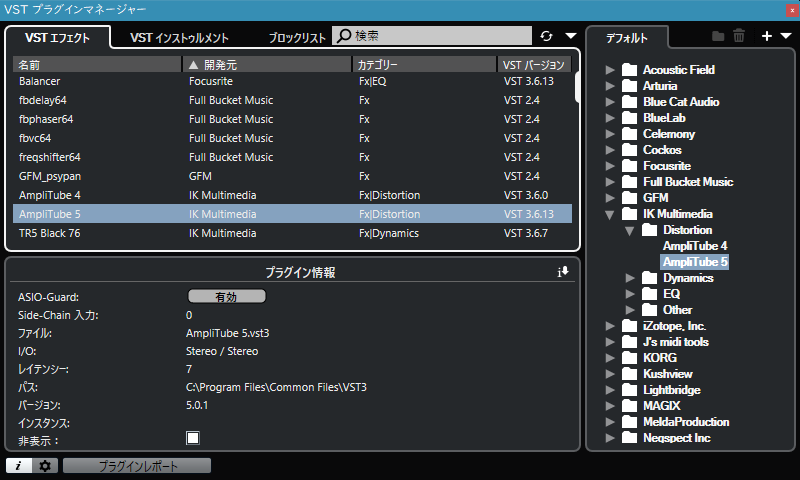
Task: Check the 非表示 checkbox
Action: [x=193, y=438]
